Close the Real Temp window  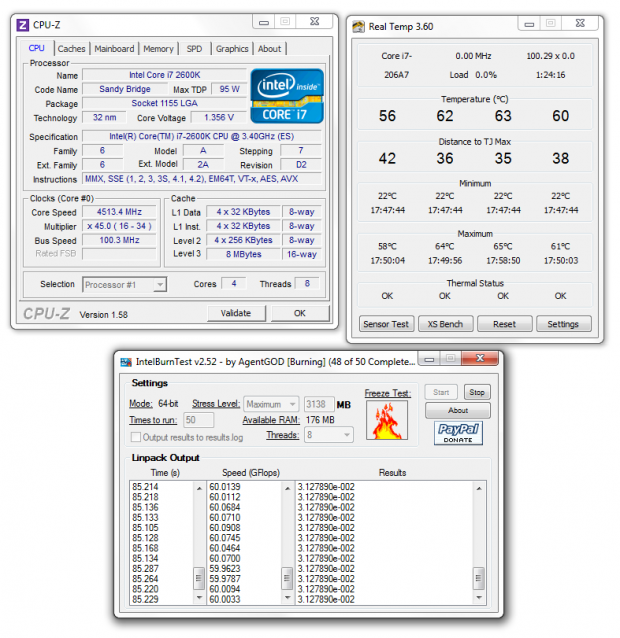click(x=580, y=24)
